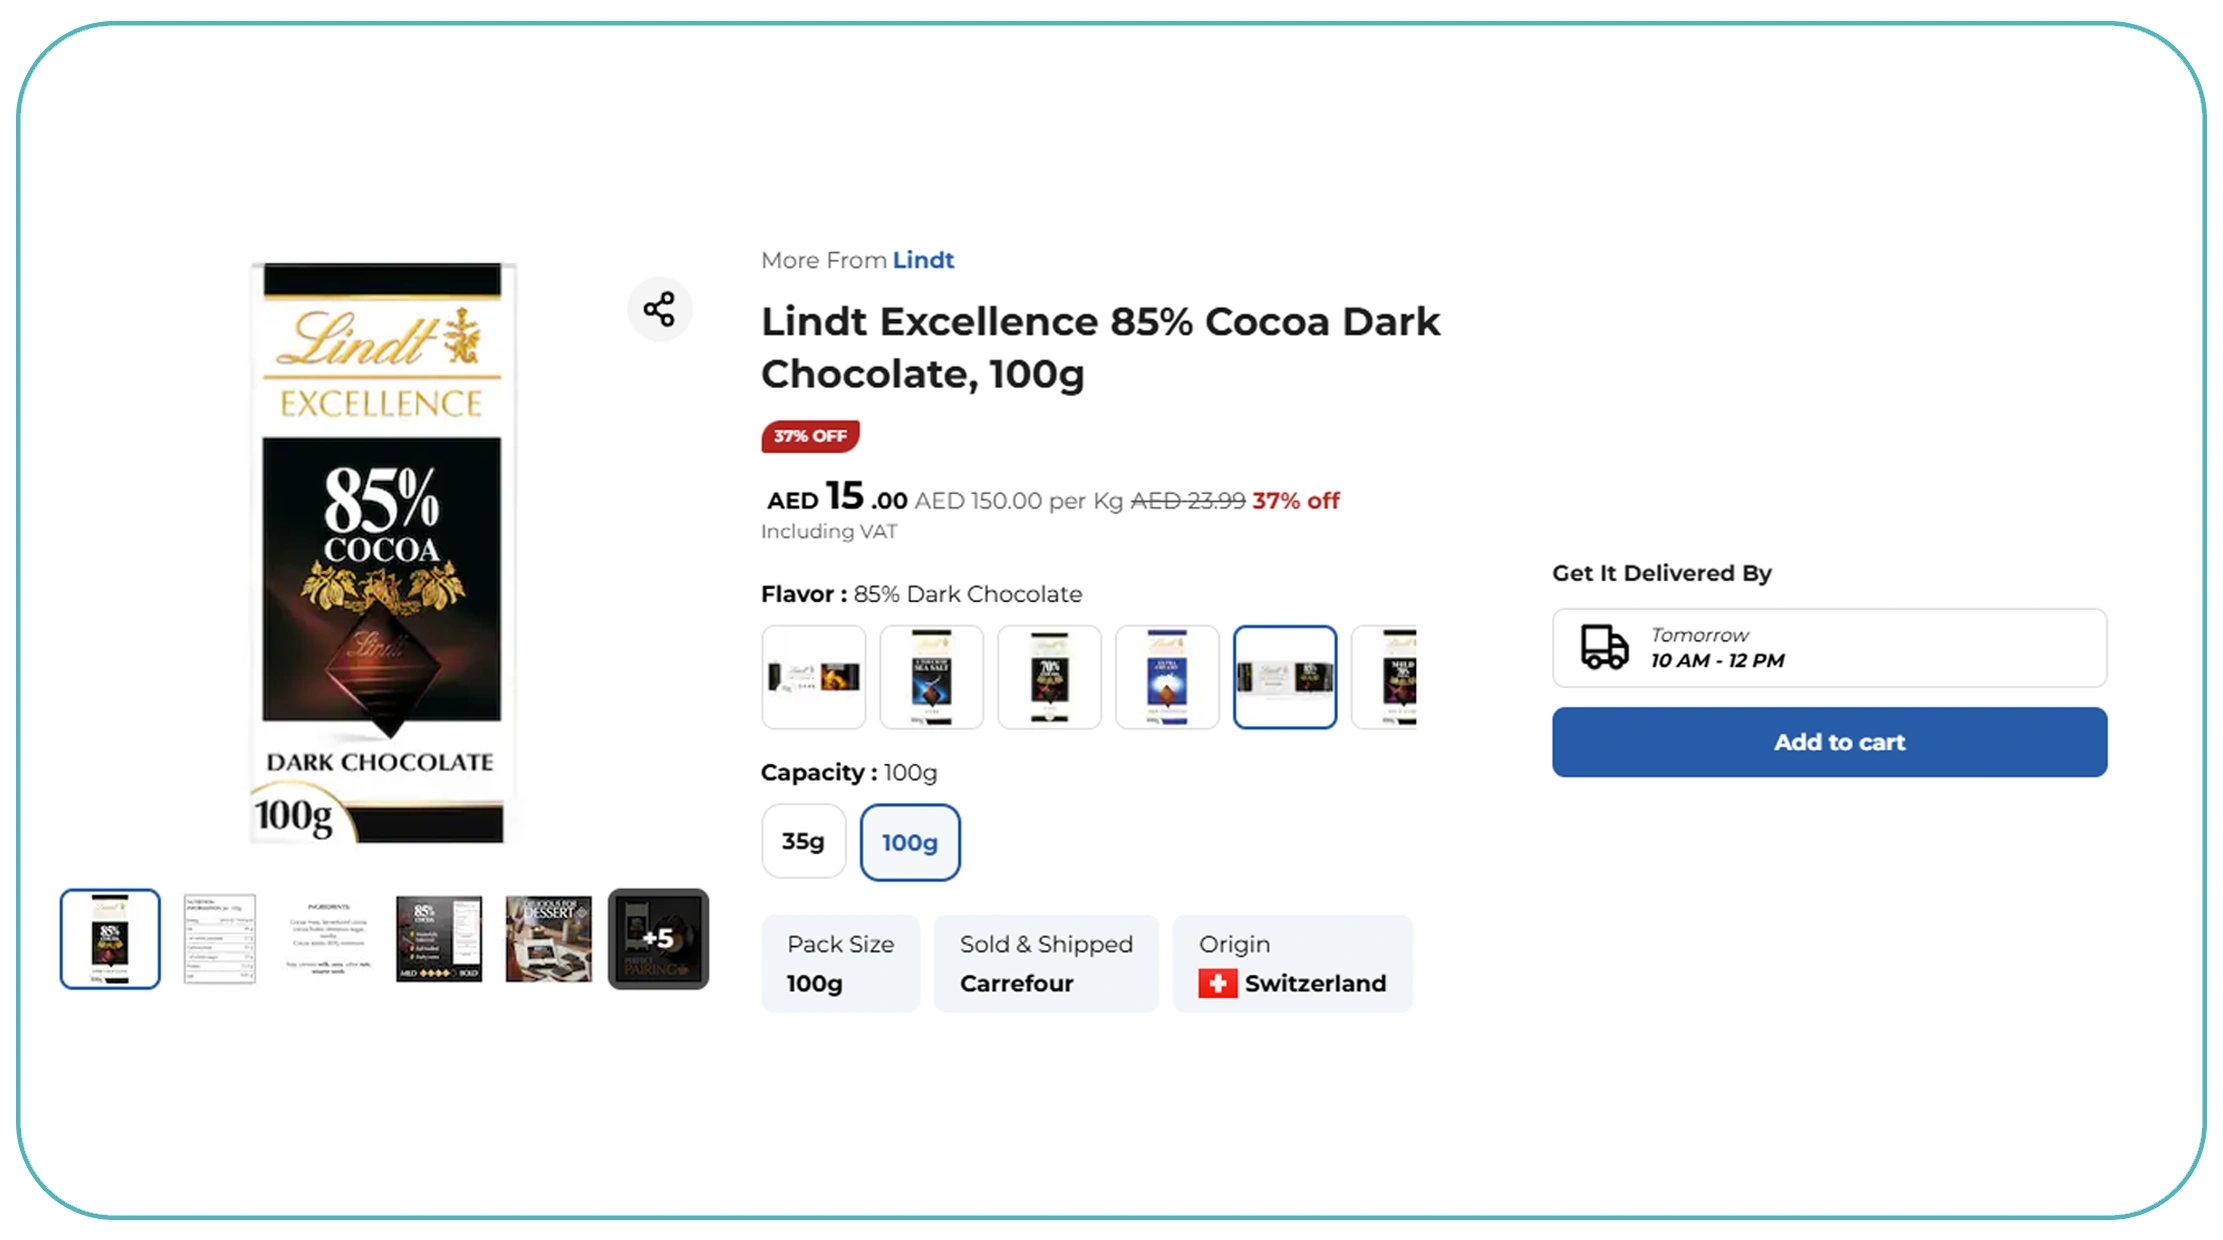Open the 'Tomorrow 10 AM - 12 PM' delivery slot
The image size is (2223, 1240).
point(1829,647)
